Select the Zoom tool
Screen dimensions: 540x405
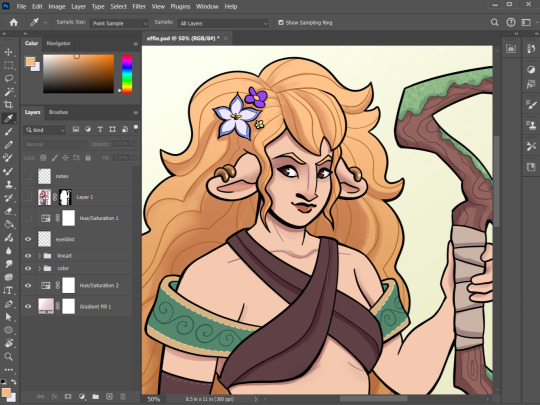[9, 356]
